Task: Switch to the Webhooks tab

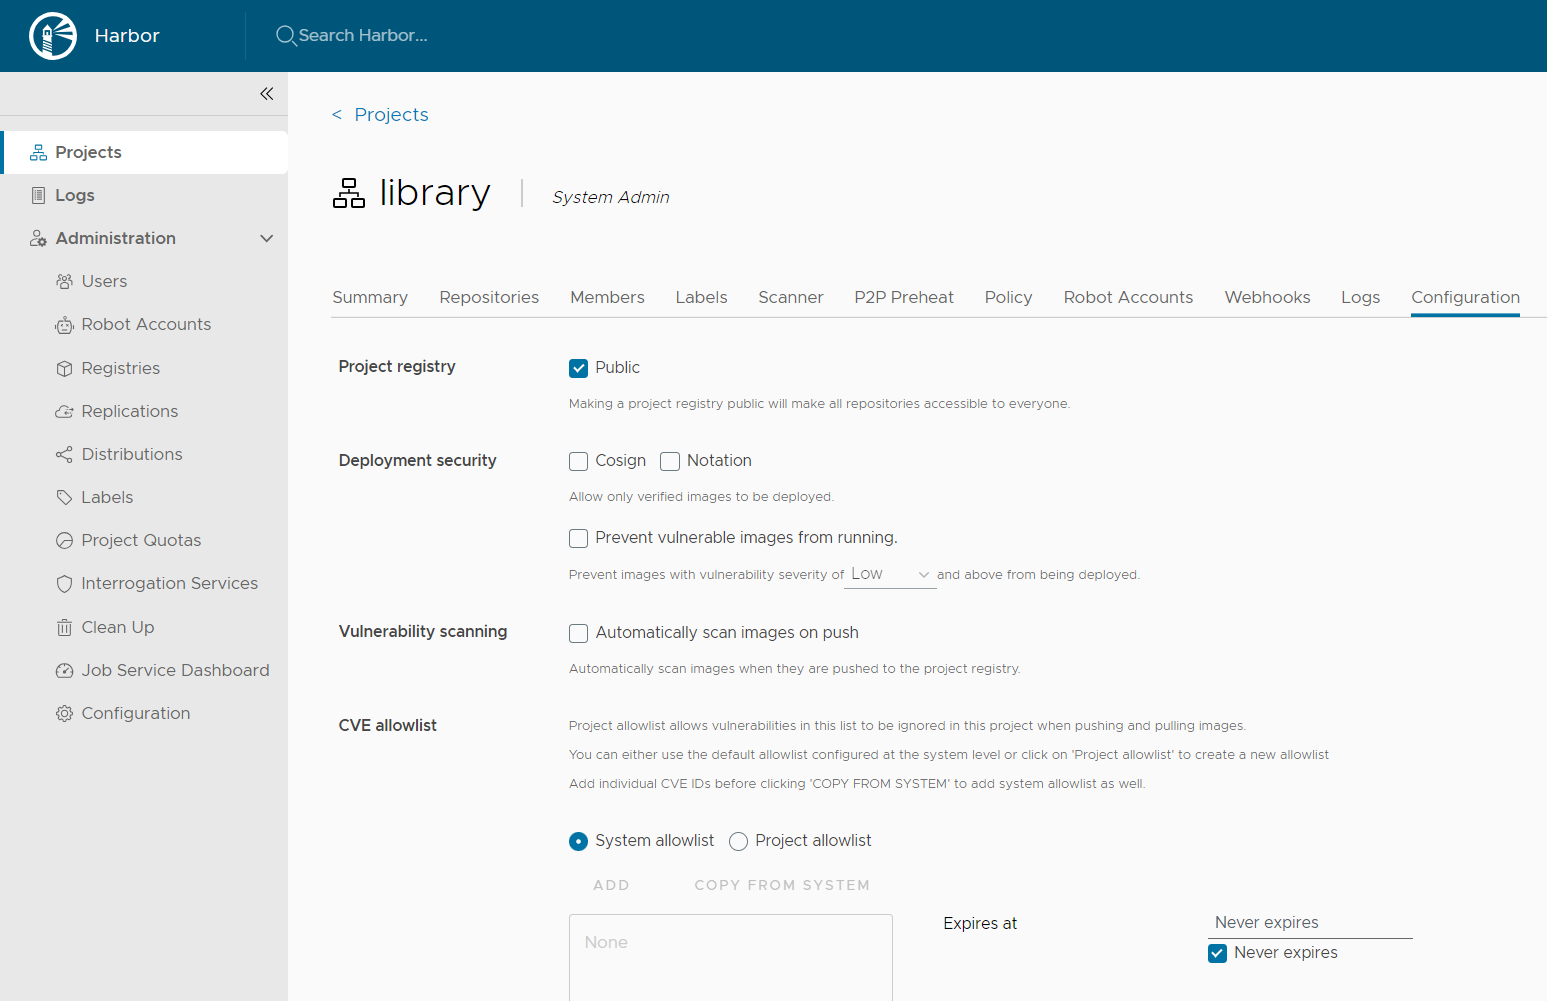Action: click(1267, 297)
